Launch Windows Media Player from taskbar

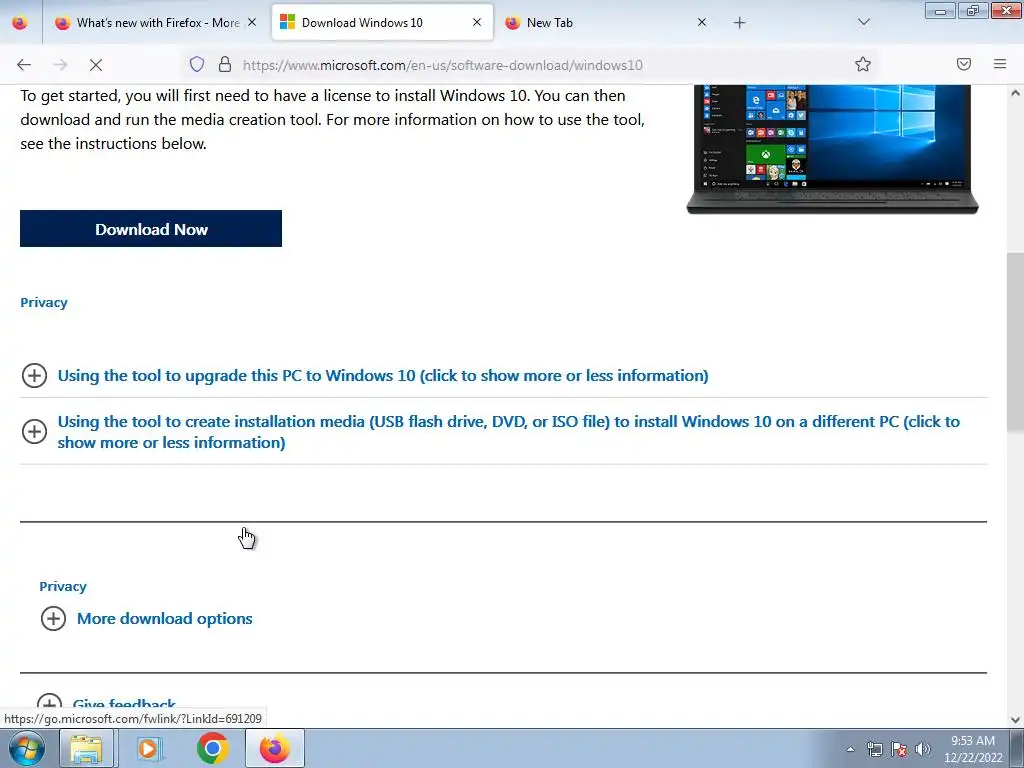click(149, 748)
